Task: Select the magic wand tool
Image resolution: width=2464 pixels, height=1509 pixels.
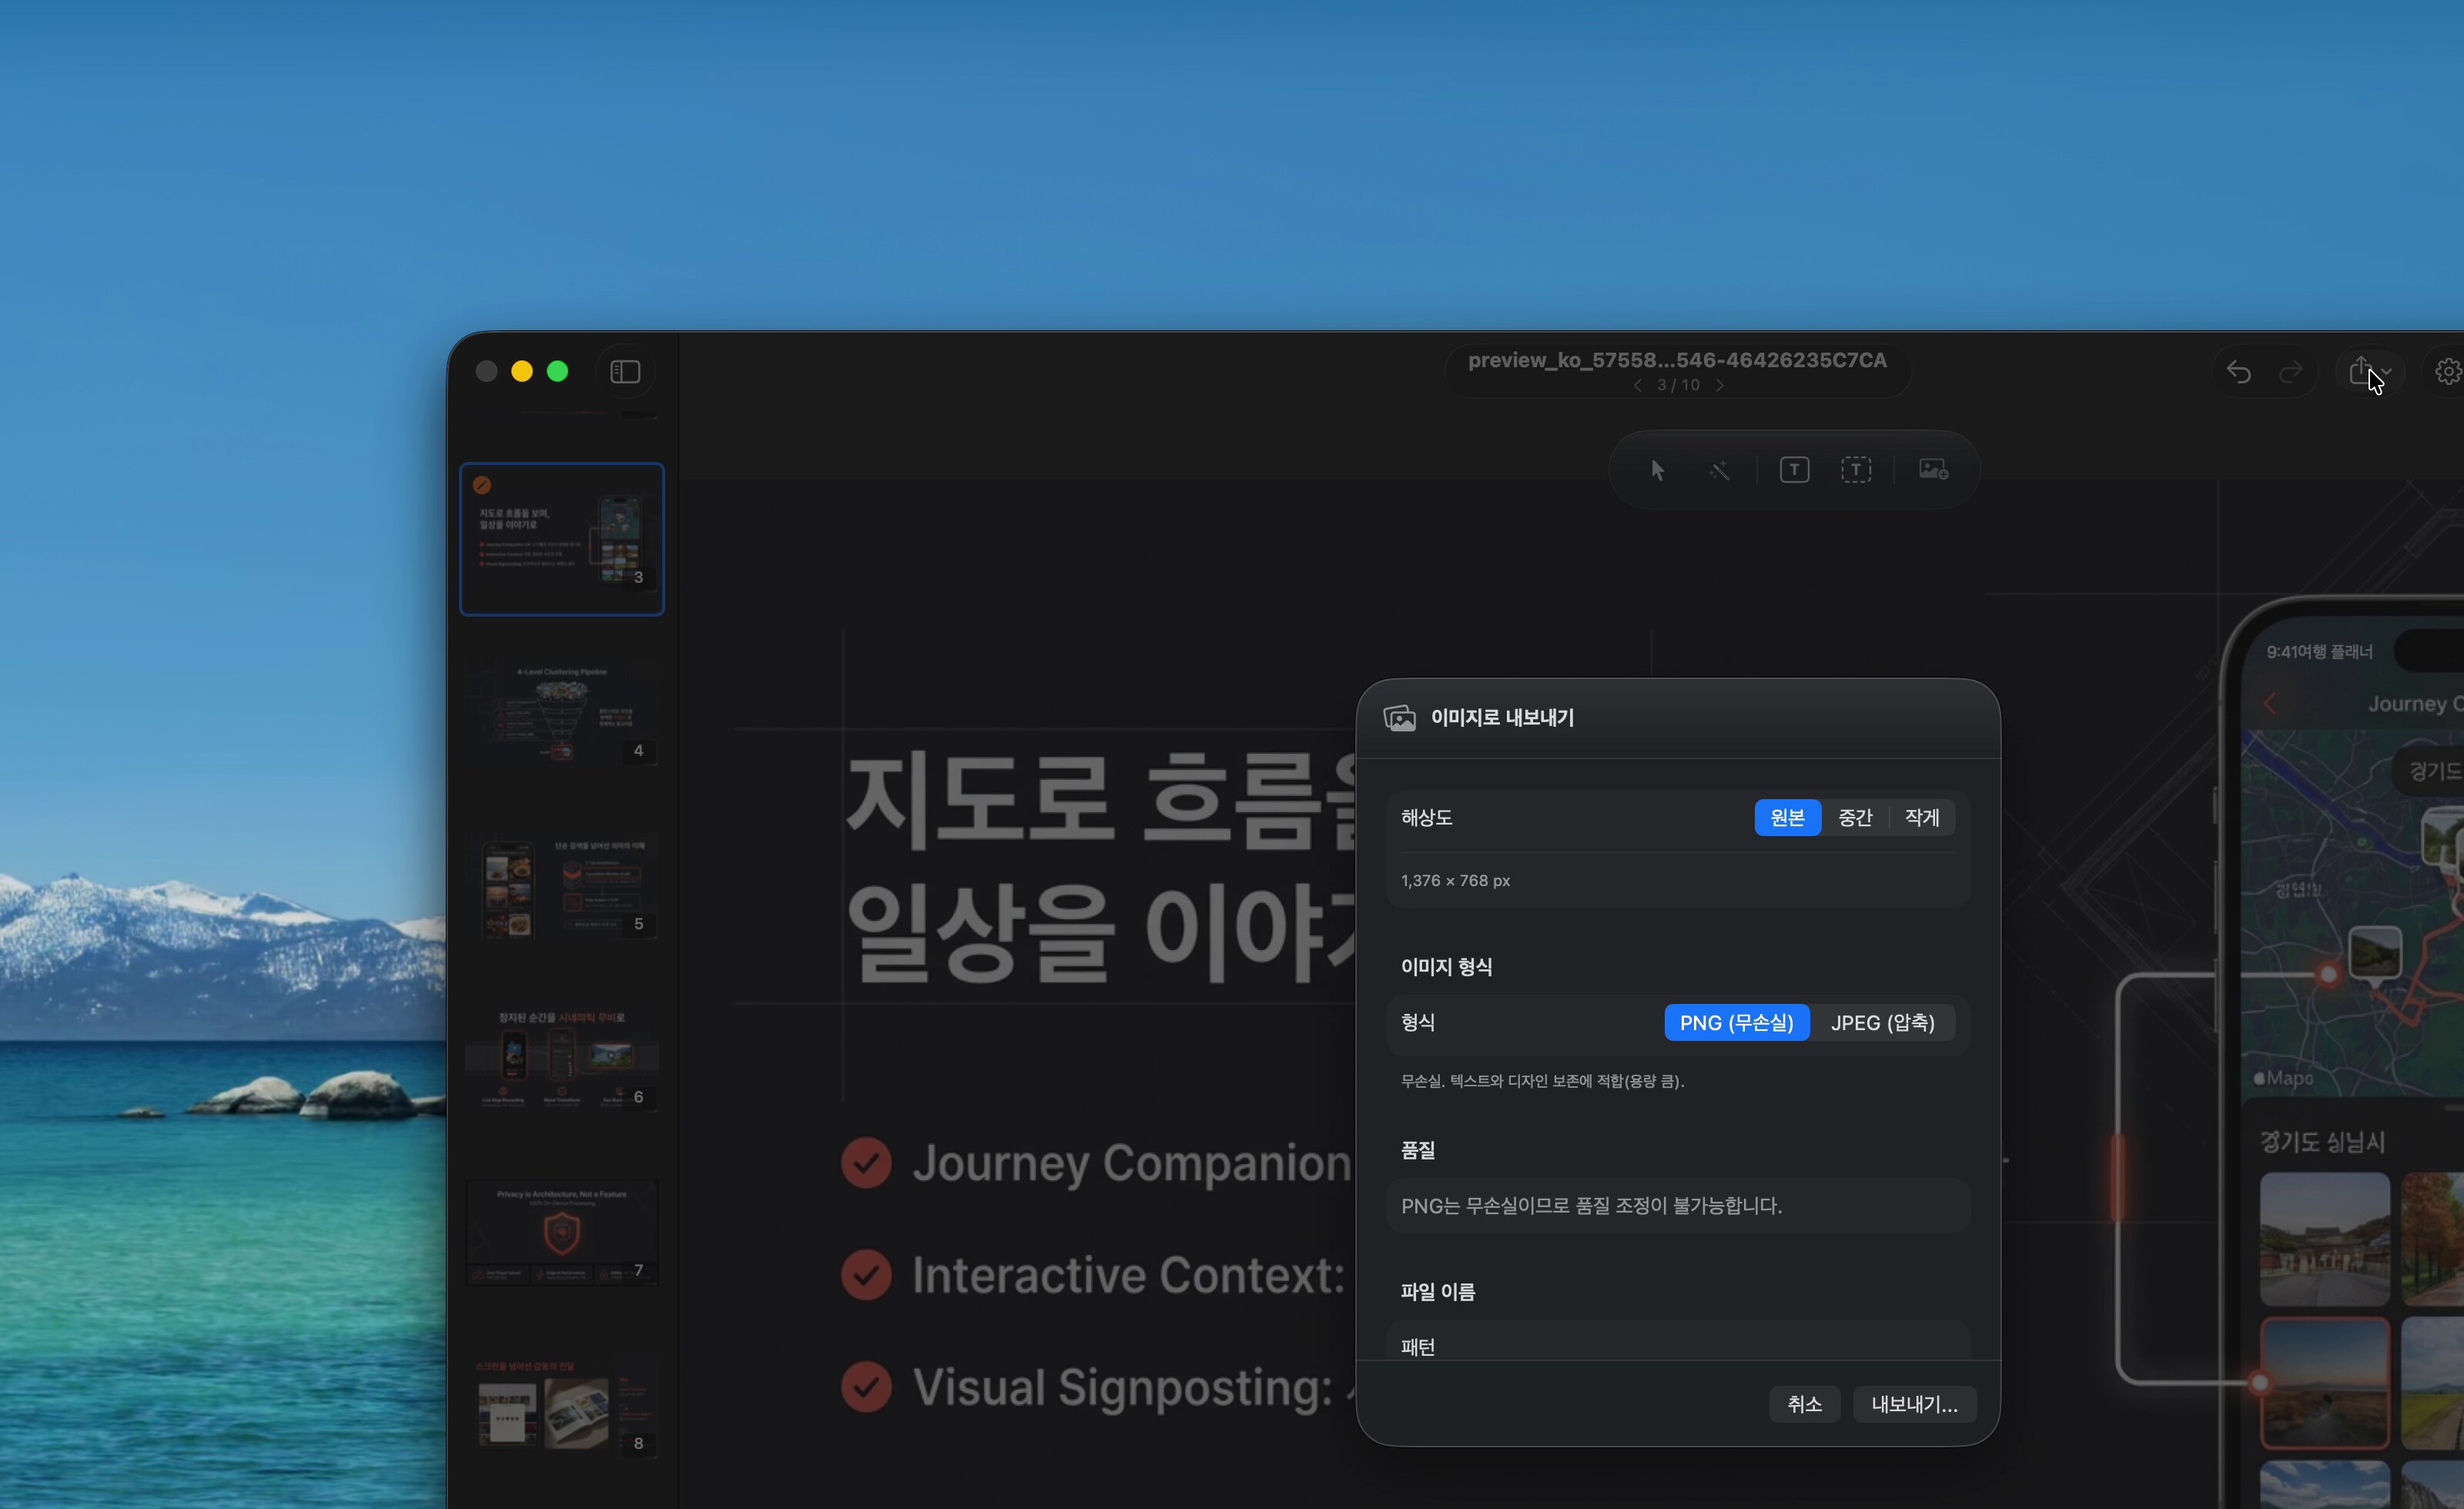Action: [x=1720, y=470]
